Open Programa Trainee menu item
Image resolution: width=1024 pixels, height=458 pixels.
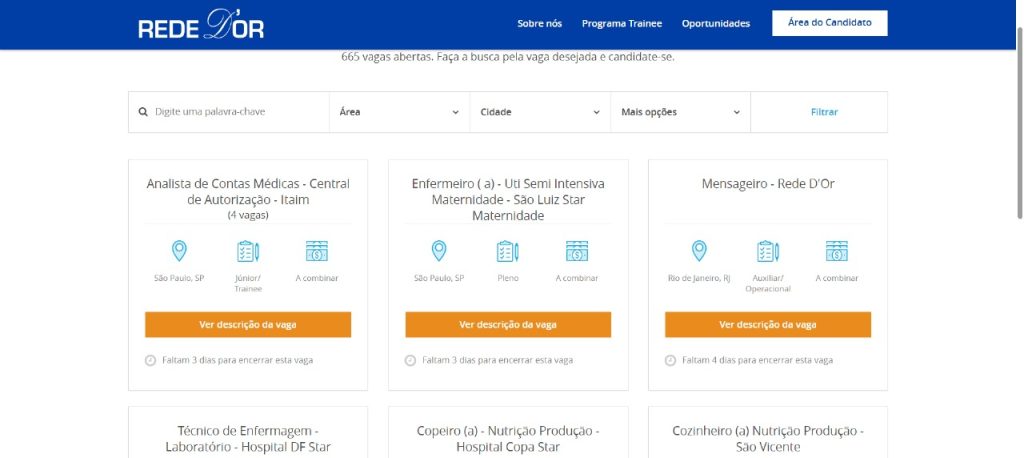point(622,24)
